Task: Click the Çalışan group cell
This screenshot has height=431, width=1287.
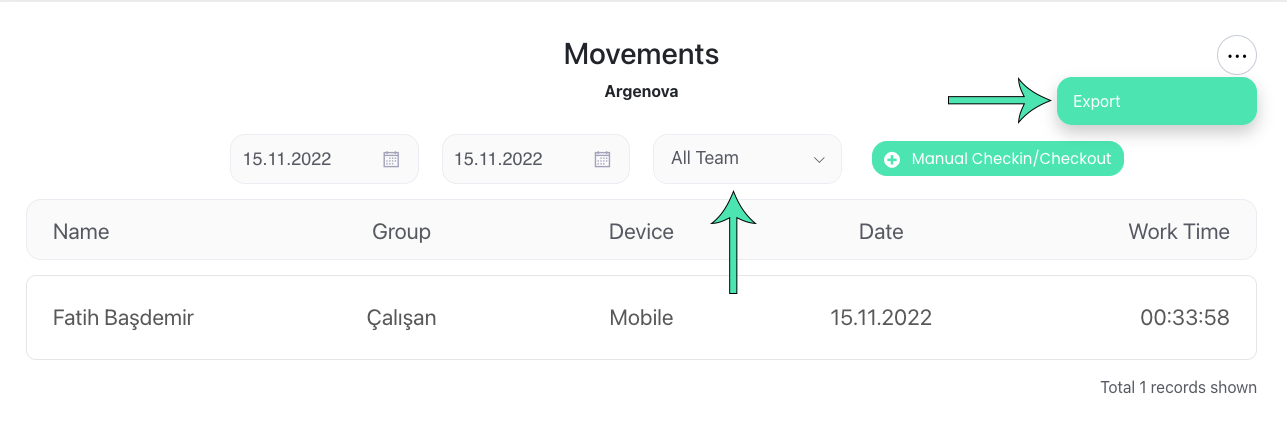Action: [x=401, y=318]
